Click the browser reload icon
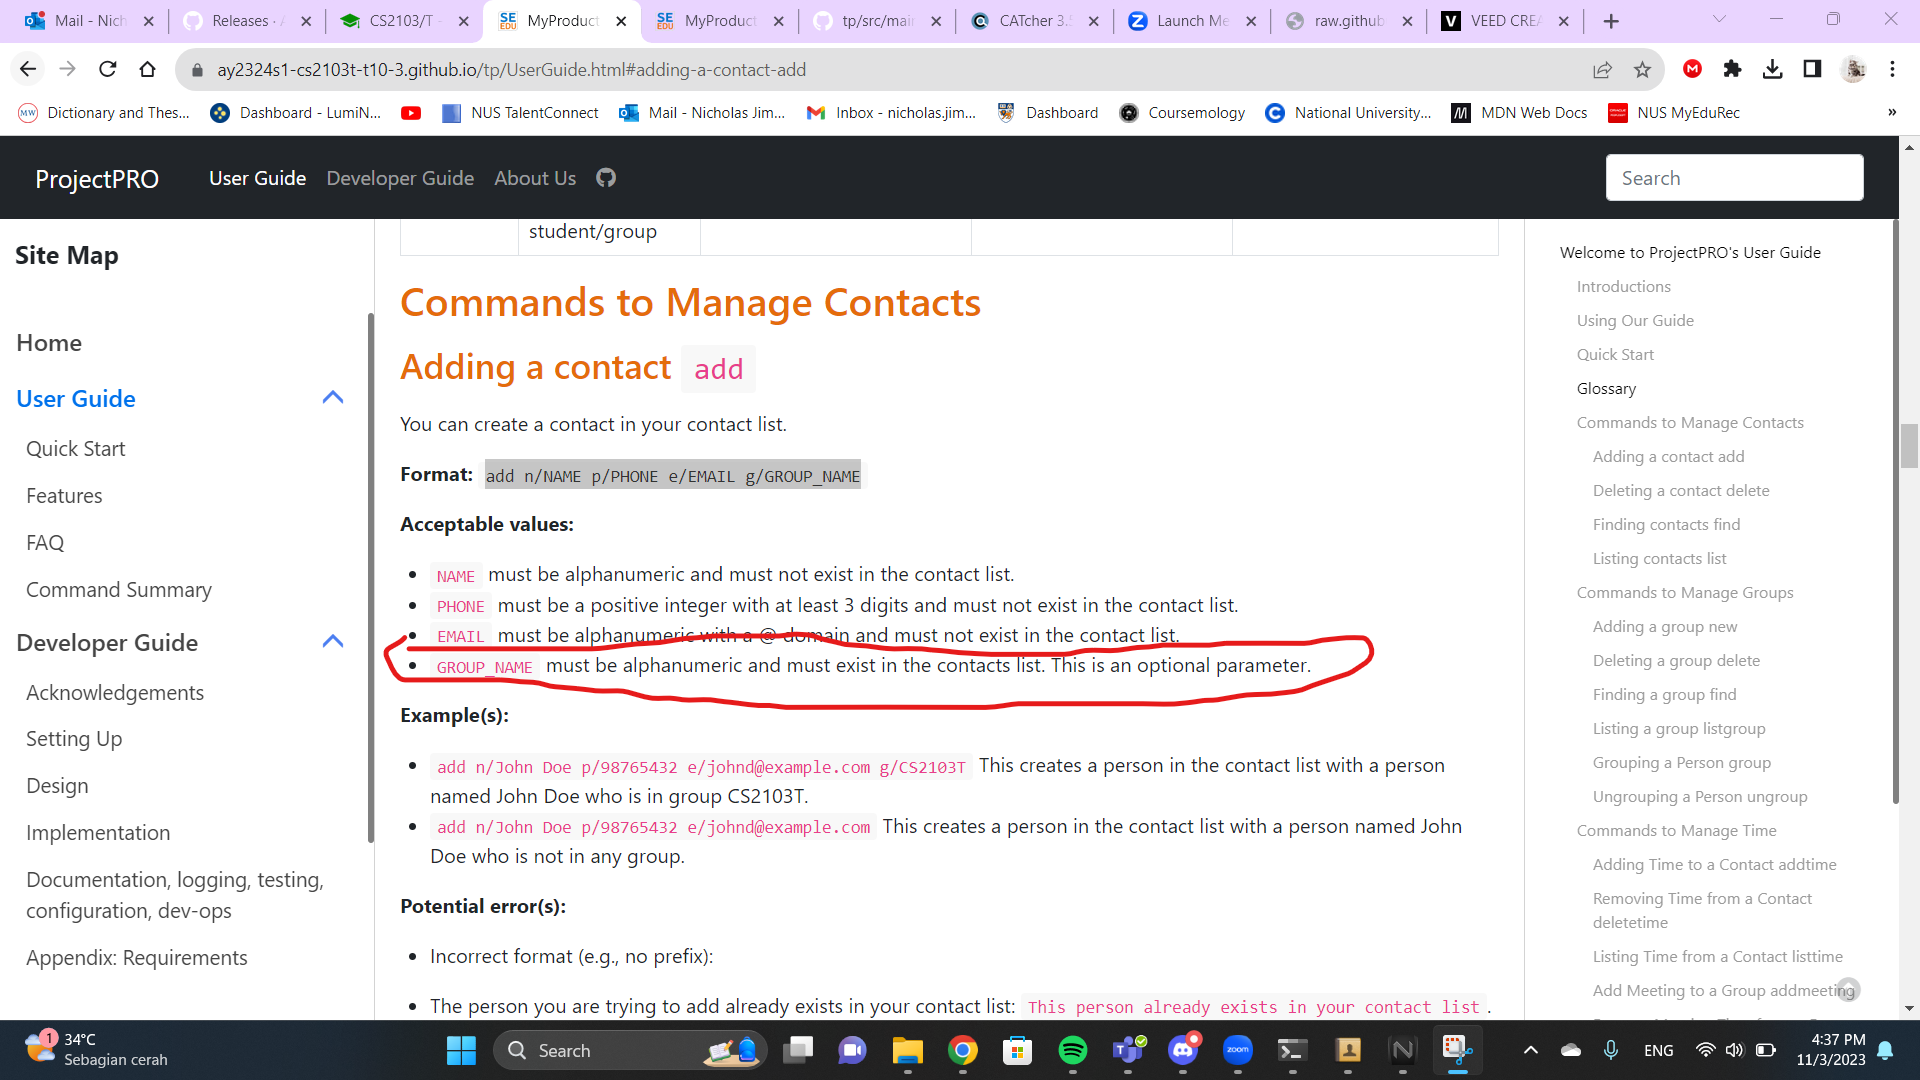Image resolution: width=1920 pixels, height=1080 pixels. click(108, 69)
